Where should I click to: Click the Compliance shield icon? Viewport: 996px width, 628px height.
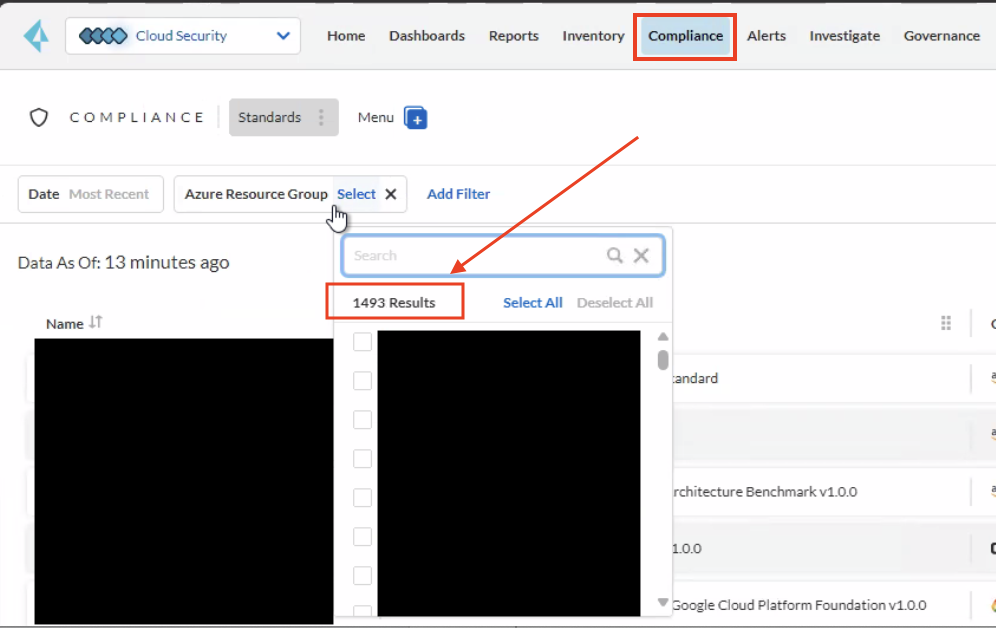point(39,118)
